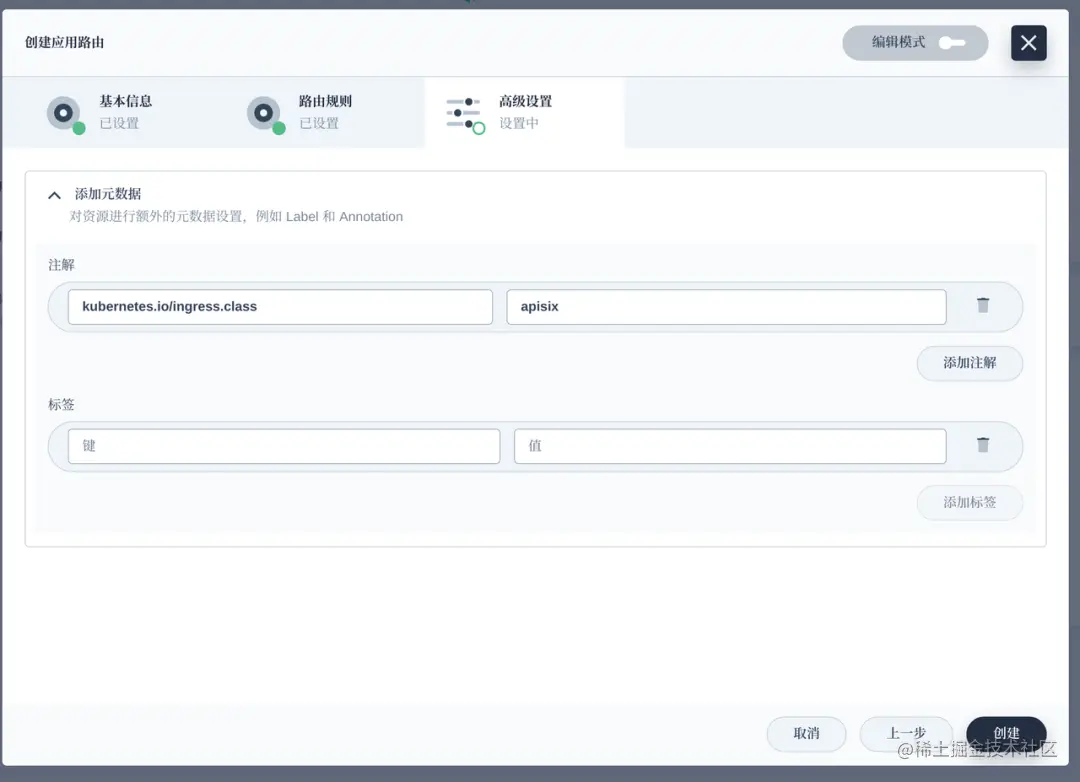This screenshot has width=1080, height=782.
Task: Delete the empty label row
Action: tap(983, 445)
